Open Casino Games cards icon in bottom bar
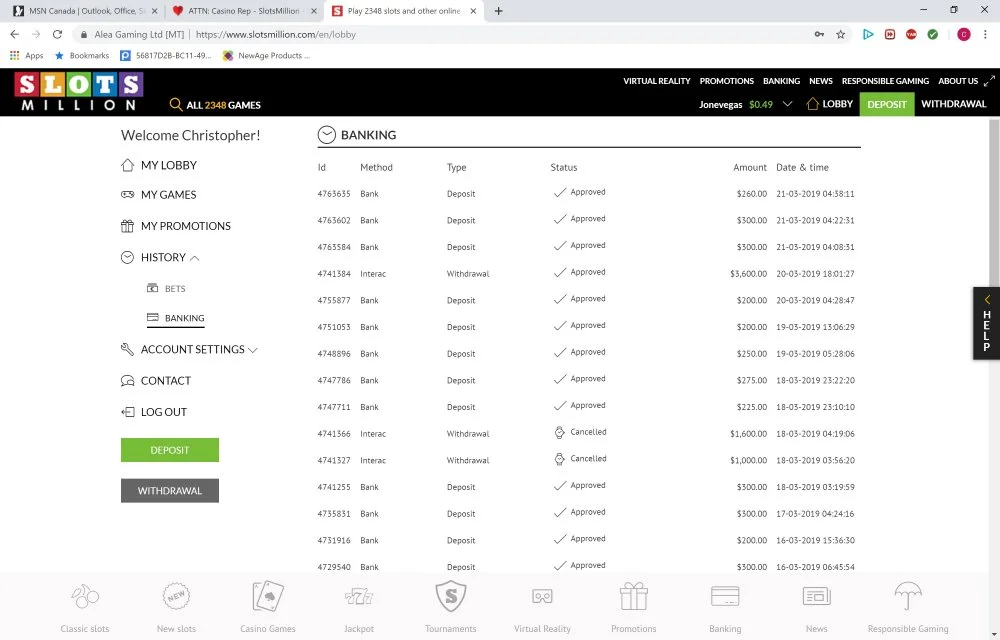This screenshot has width=1000, height=640. coord(268,597)
